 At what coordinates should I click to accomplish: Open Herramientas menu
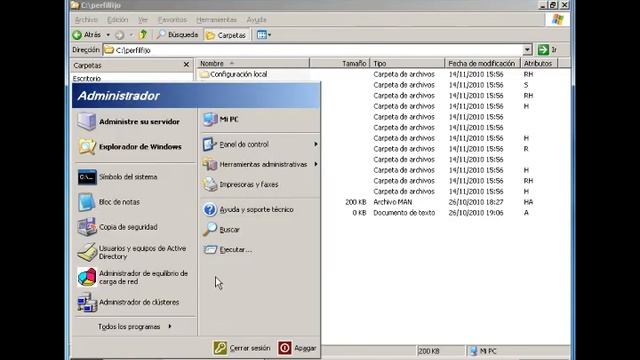tap(216, 20)
